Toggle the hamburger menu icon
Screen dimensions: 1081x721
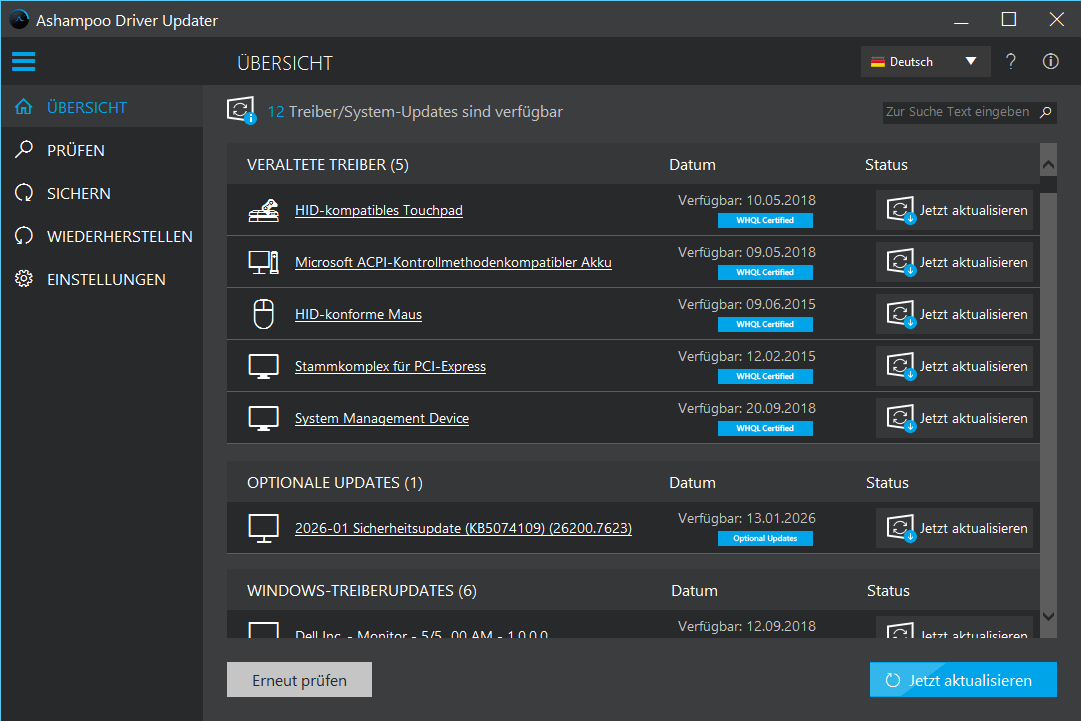pyautogui.click(x=23, y=62)
